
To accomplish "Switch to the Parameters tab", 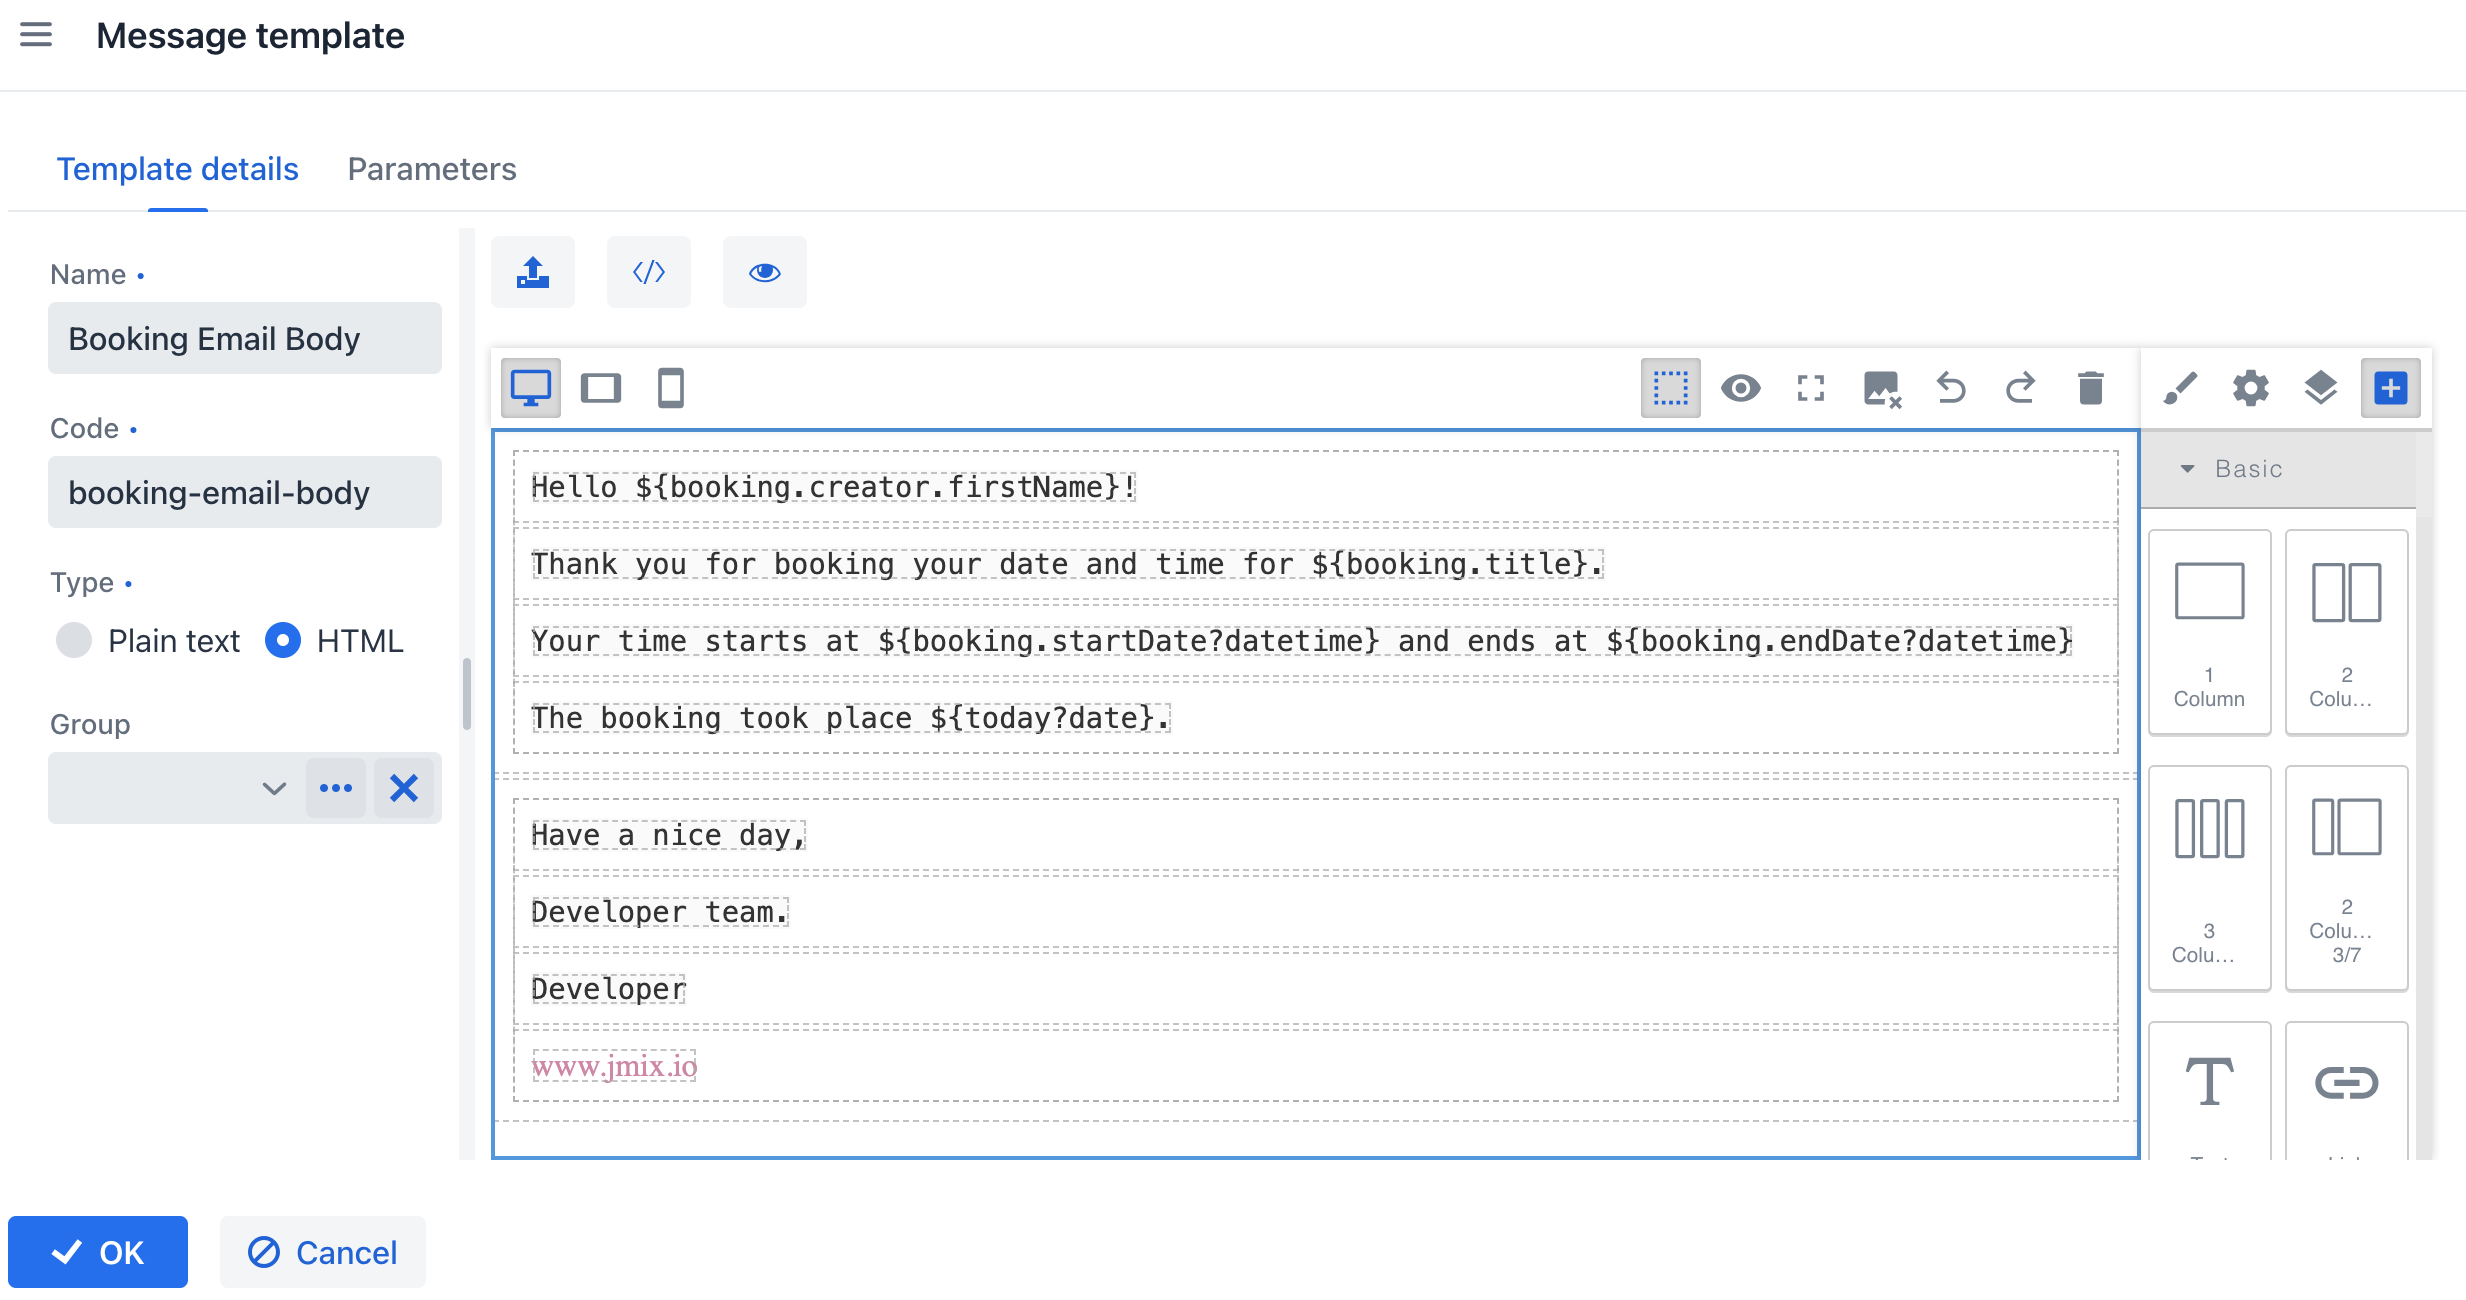I will point(432,169).
